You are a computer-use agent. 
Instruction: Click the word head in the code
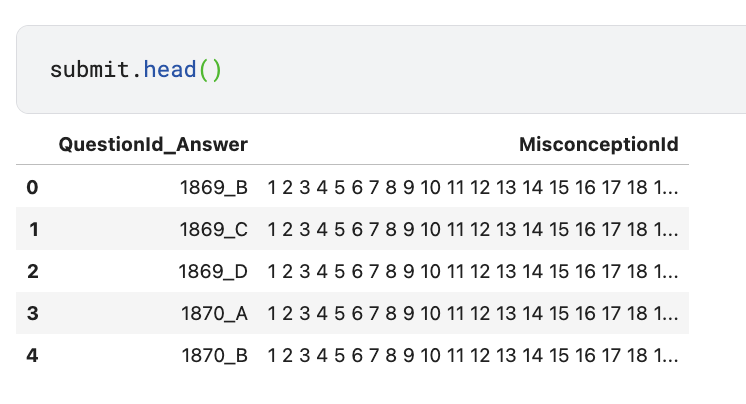coord(170,69)
